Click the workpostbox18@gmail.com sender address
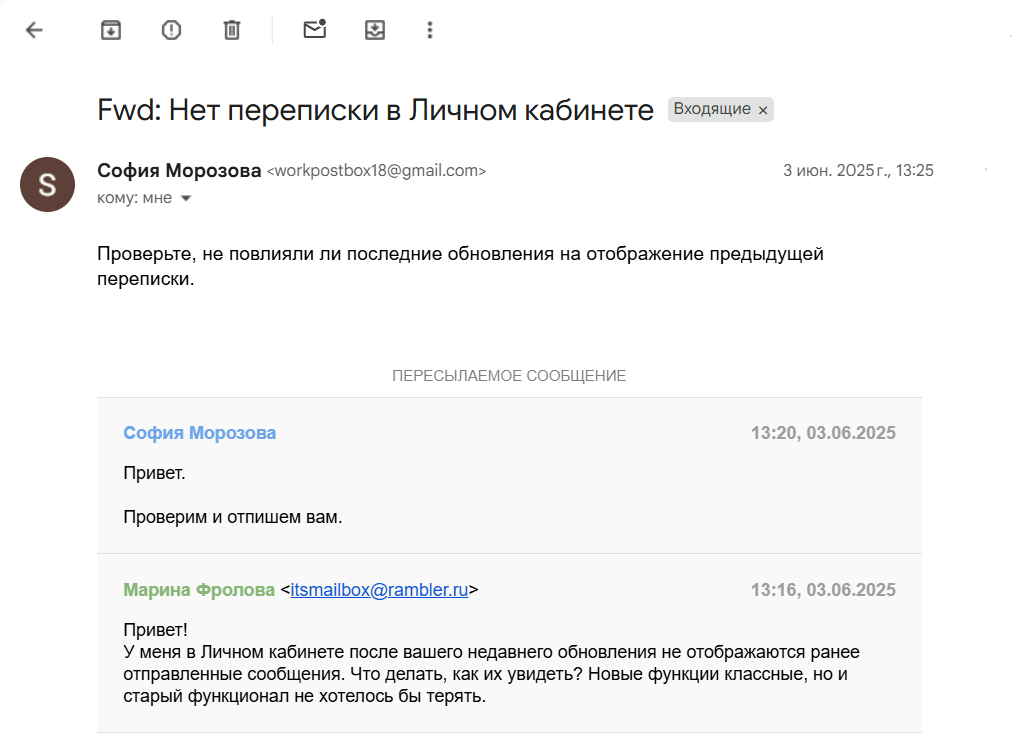The width and height of the screenshot is (1020, 753). point(376,171)
